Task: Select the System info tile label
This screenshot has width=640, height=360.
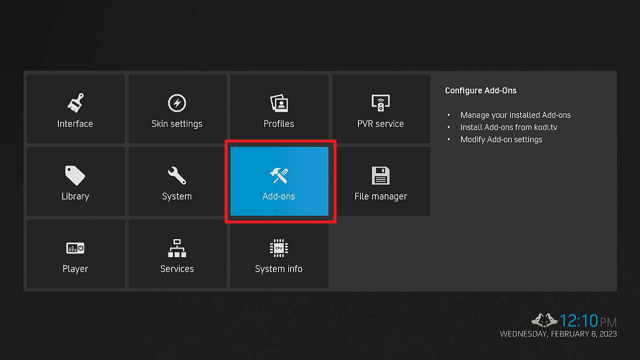Action: 279,269
